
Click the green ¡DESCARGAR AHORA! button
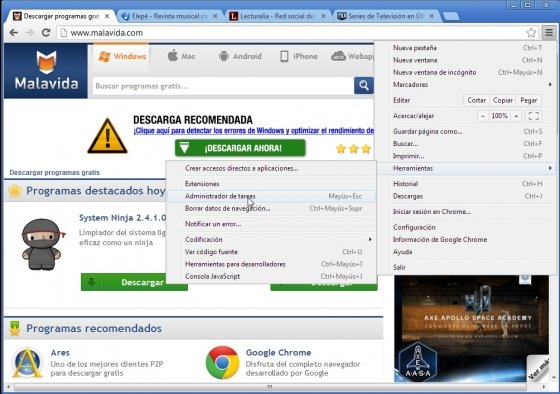240,148
